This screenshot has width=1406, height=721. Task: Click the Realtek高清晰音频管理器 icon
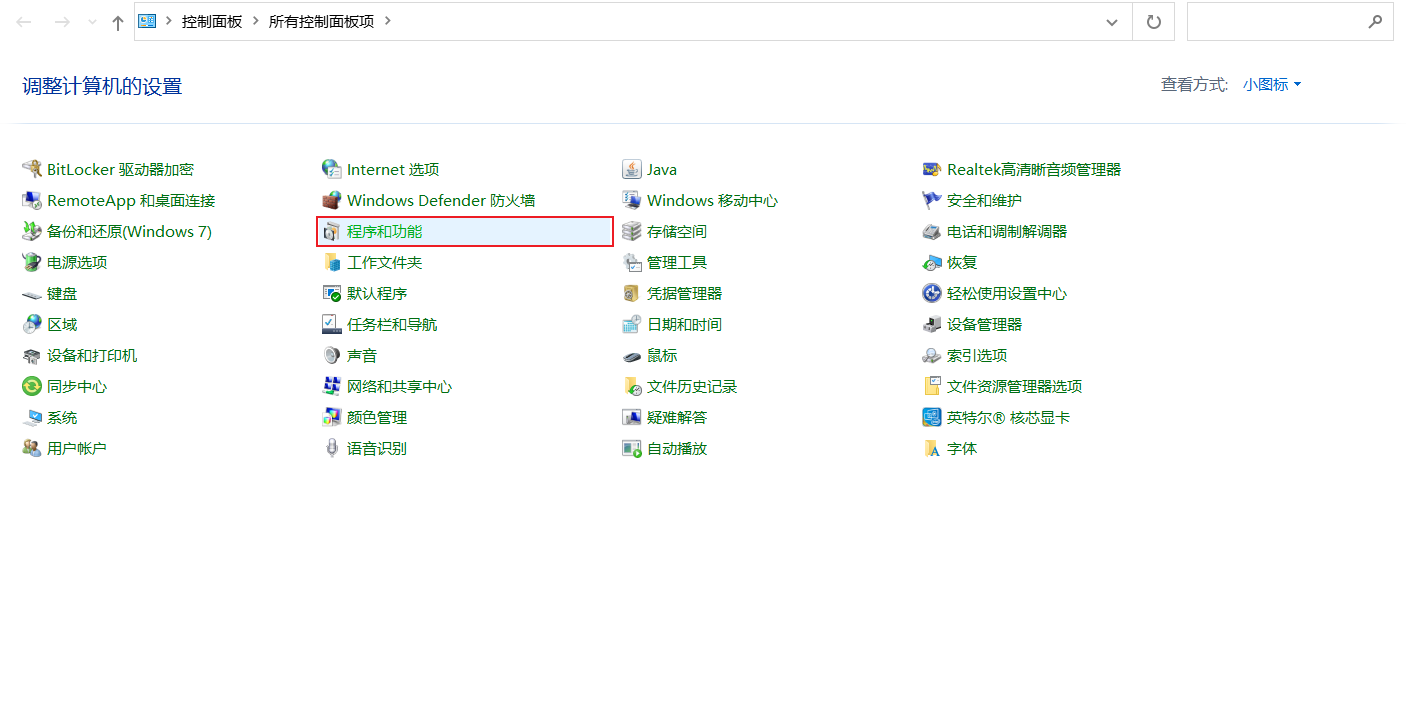point(932,170)
